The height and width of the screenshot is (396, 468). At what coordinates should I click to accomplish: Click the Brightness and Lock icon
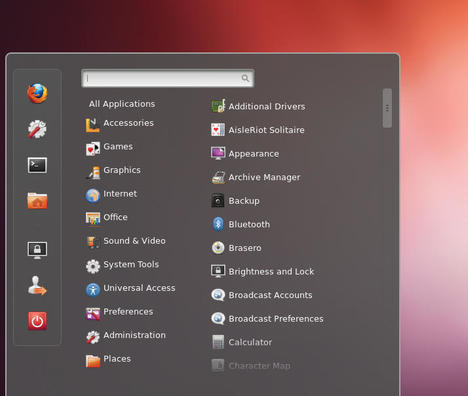click(x=218, y=271)
